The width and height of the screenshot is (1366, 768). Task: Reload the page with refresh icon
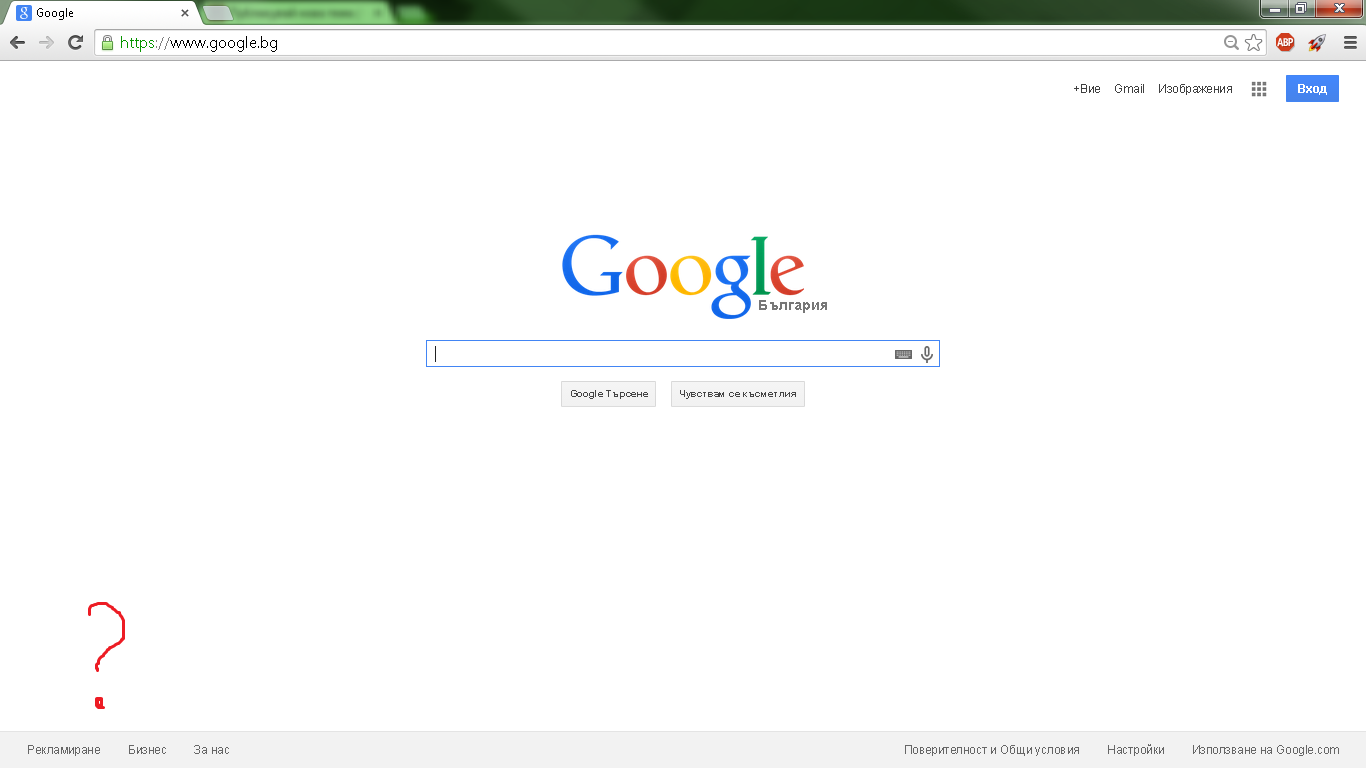tap(75, 43)
